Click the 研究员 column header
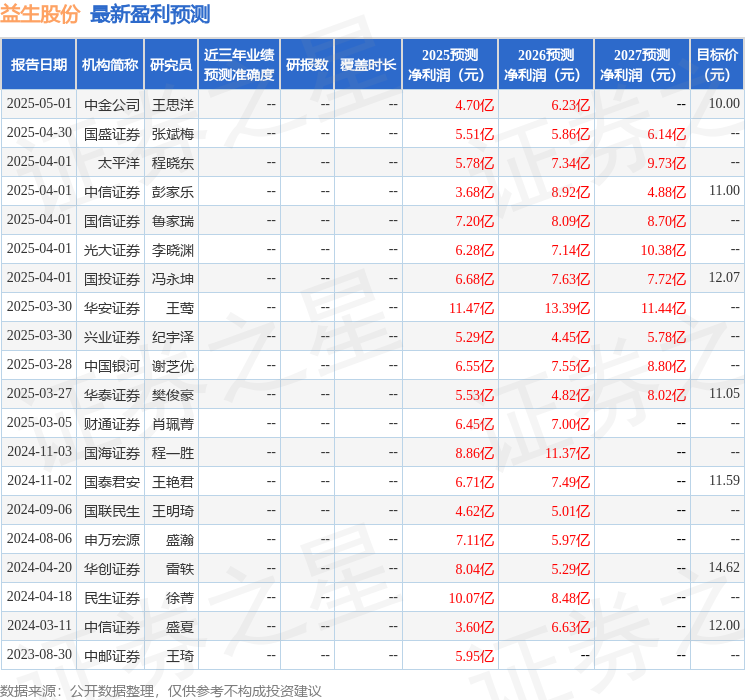This screenshot has height=700, width=745. (x=171, y=65)
